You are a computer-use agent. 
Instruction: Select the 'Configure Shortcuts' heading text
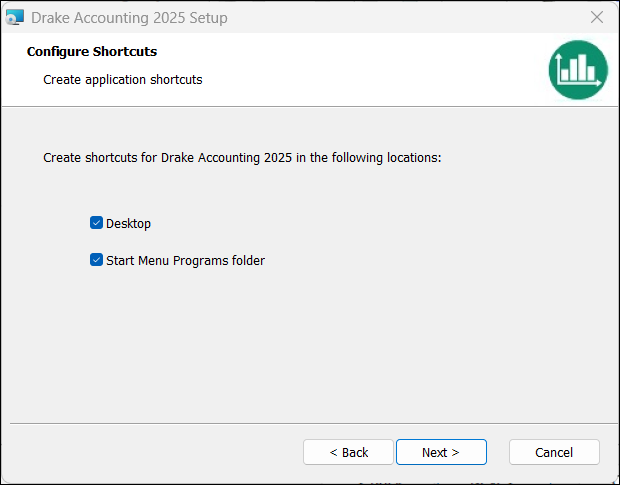(92, 52)
